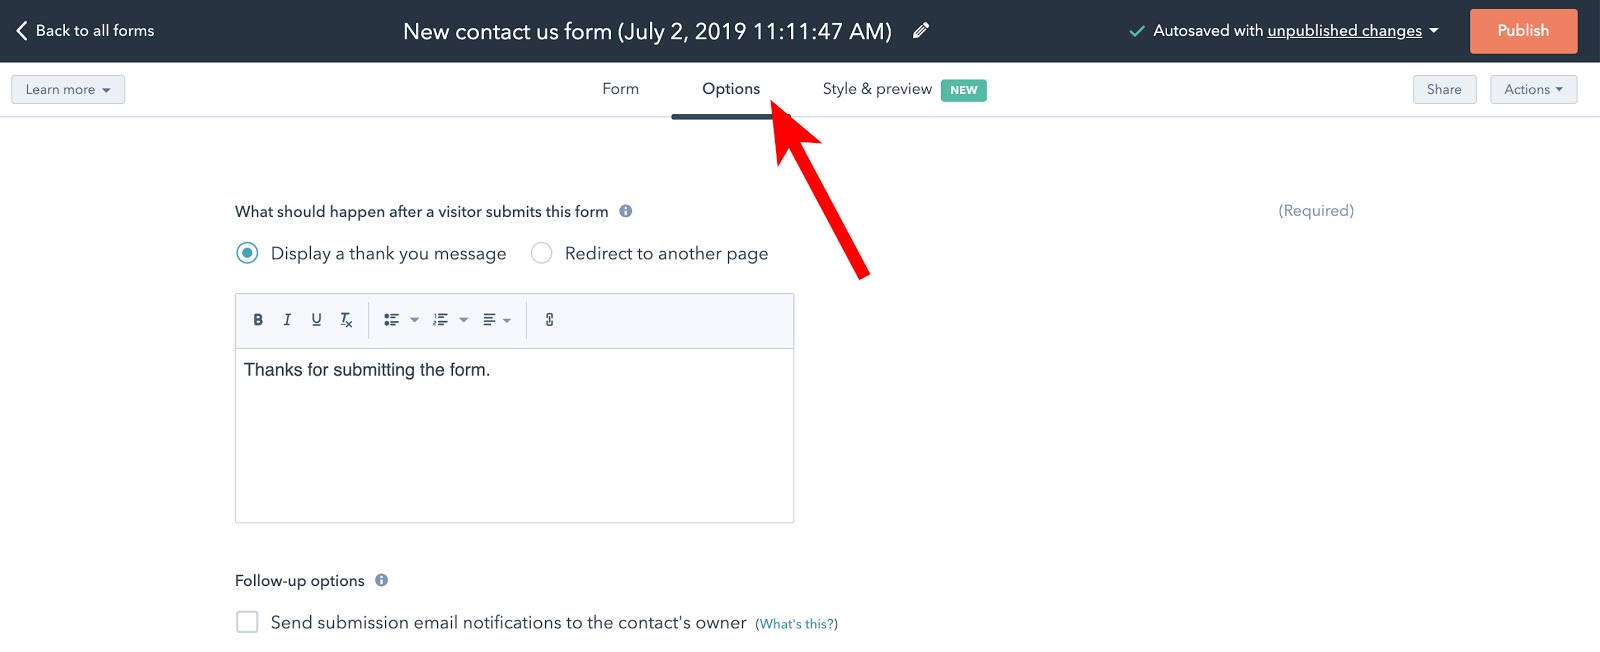Enable submission email notifications checkbox
Image resolution: width=1600 pixels, height=652 pixels.
click(247, 622)
